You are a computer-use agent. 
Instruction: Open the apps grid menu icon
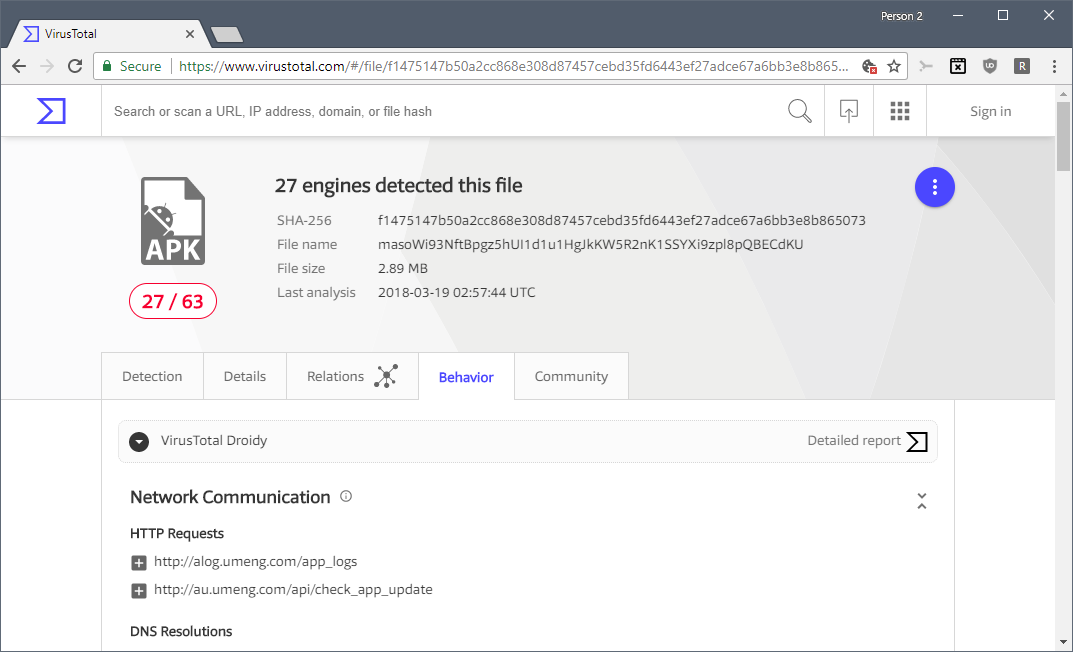(900, 111)
